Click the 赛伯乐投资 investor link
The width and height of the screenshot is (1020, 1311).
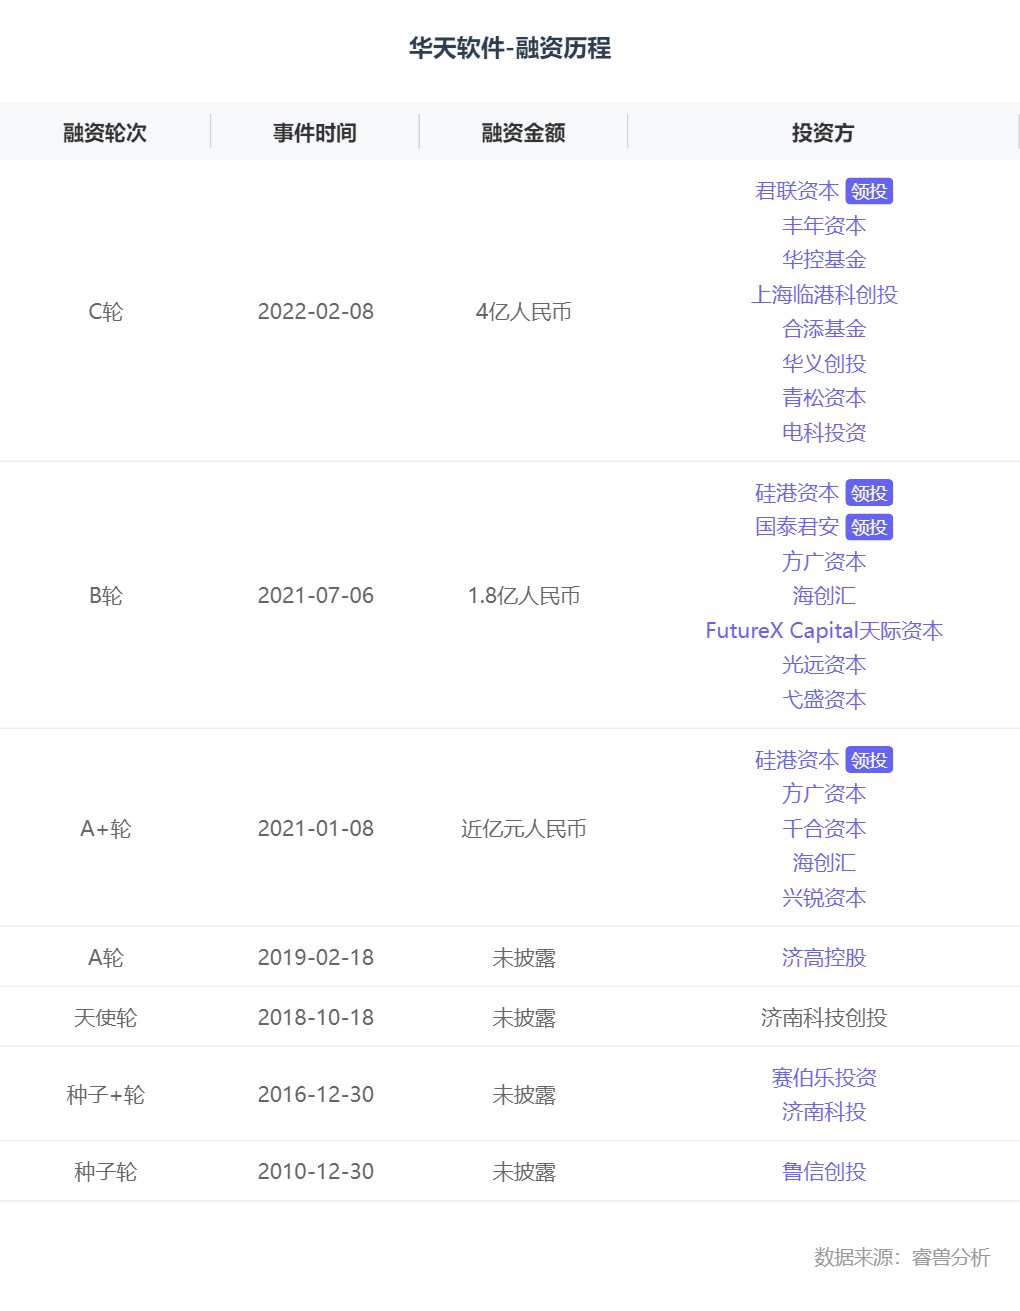(824, 1078)
